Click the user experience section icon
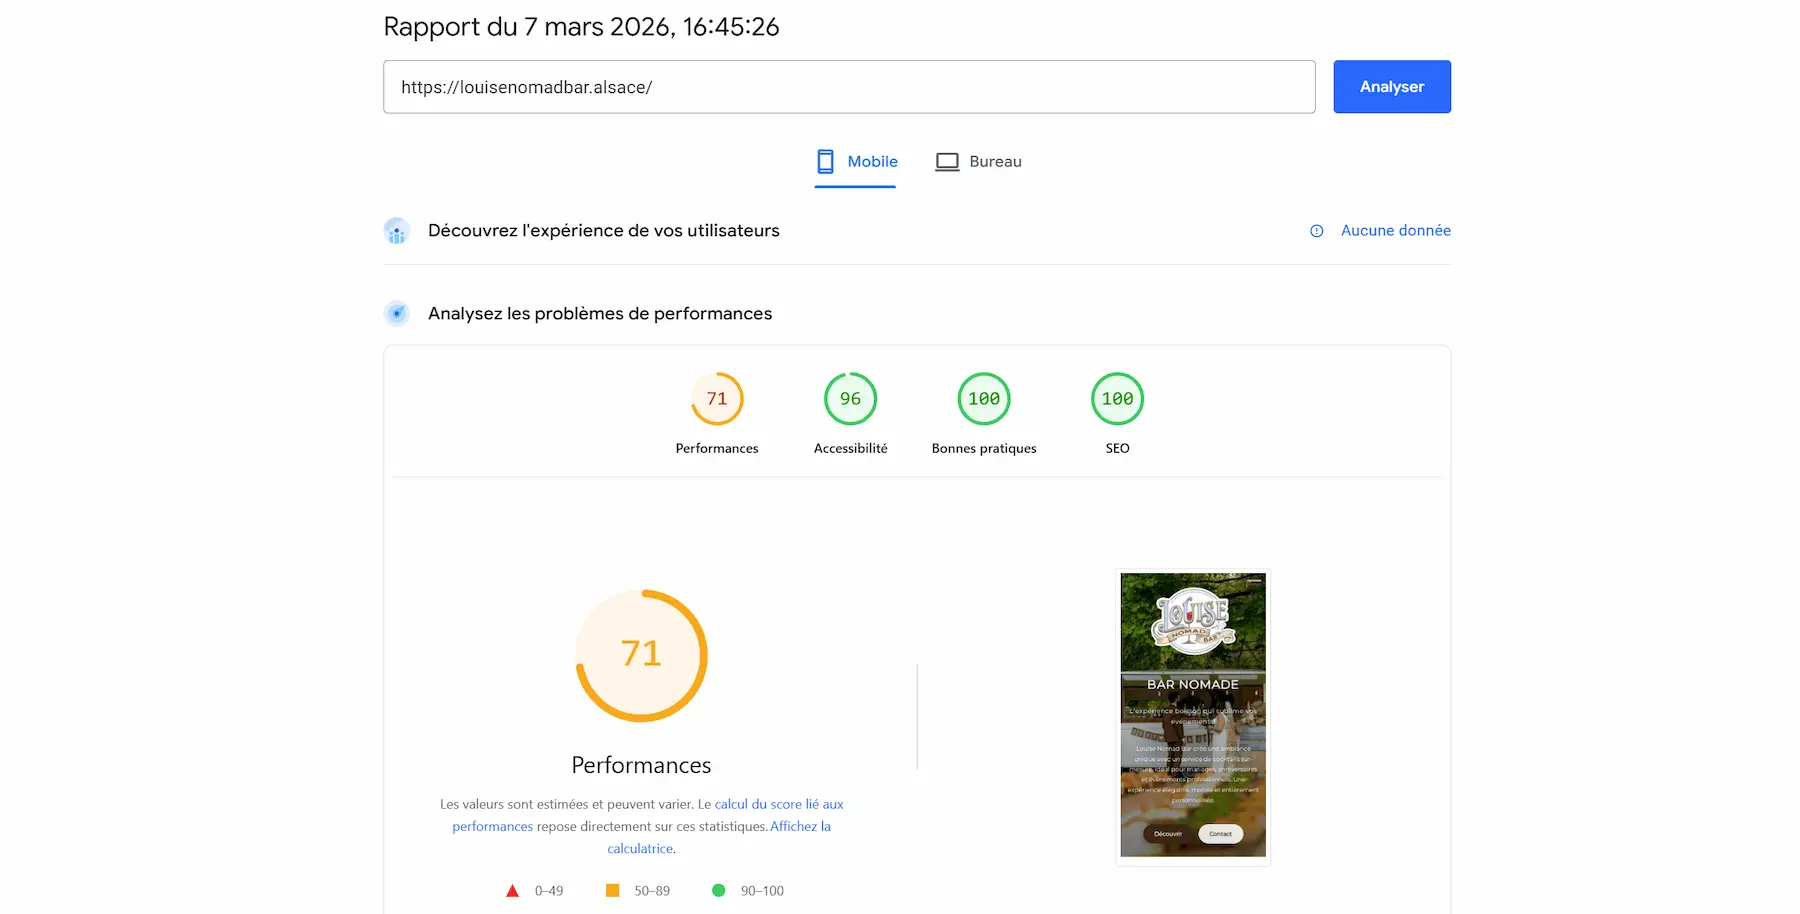Image resolution: width=1800 pixels, height=914 pixels. coord(397,230)
